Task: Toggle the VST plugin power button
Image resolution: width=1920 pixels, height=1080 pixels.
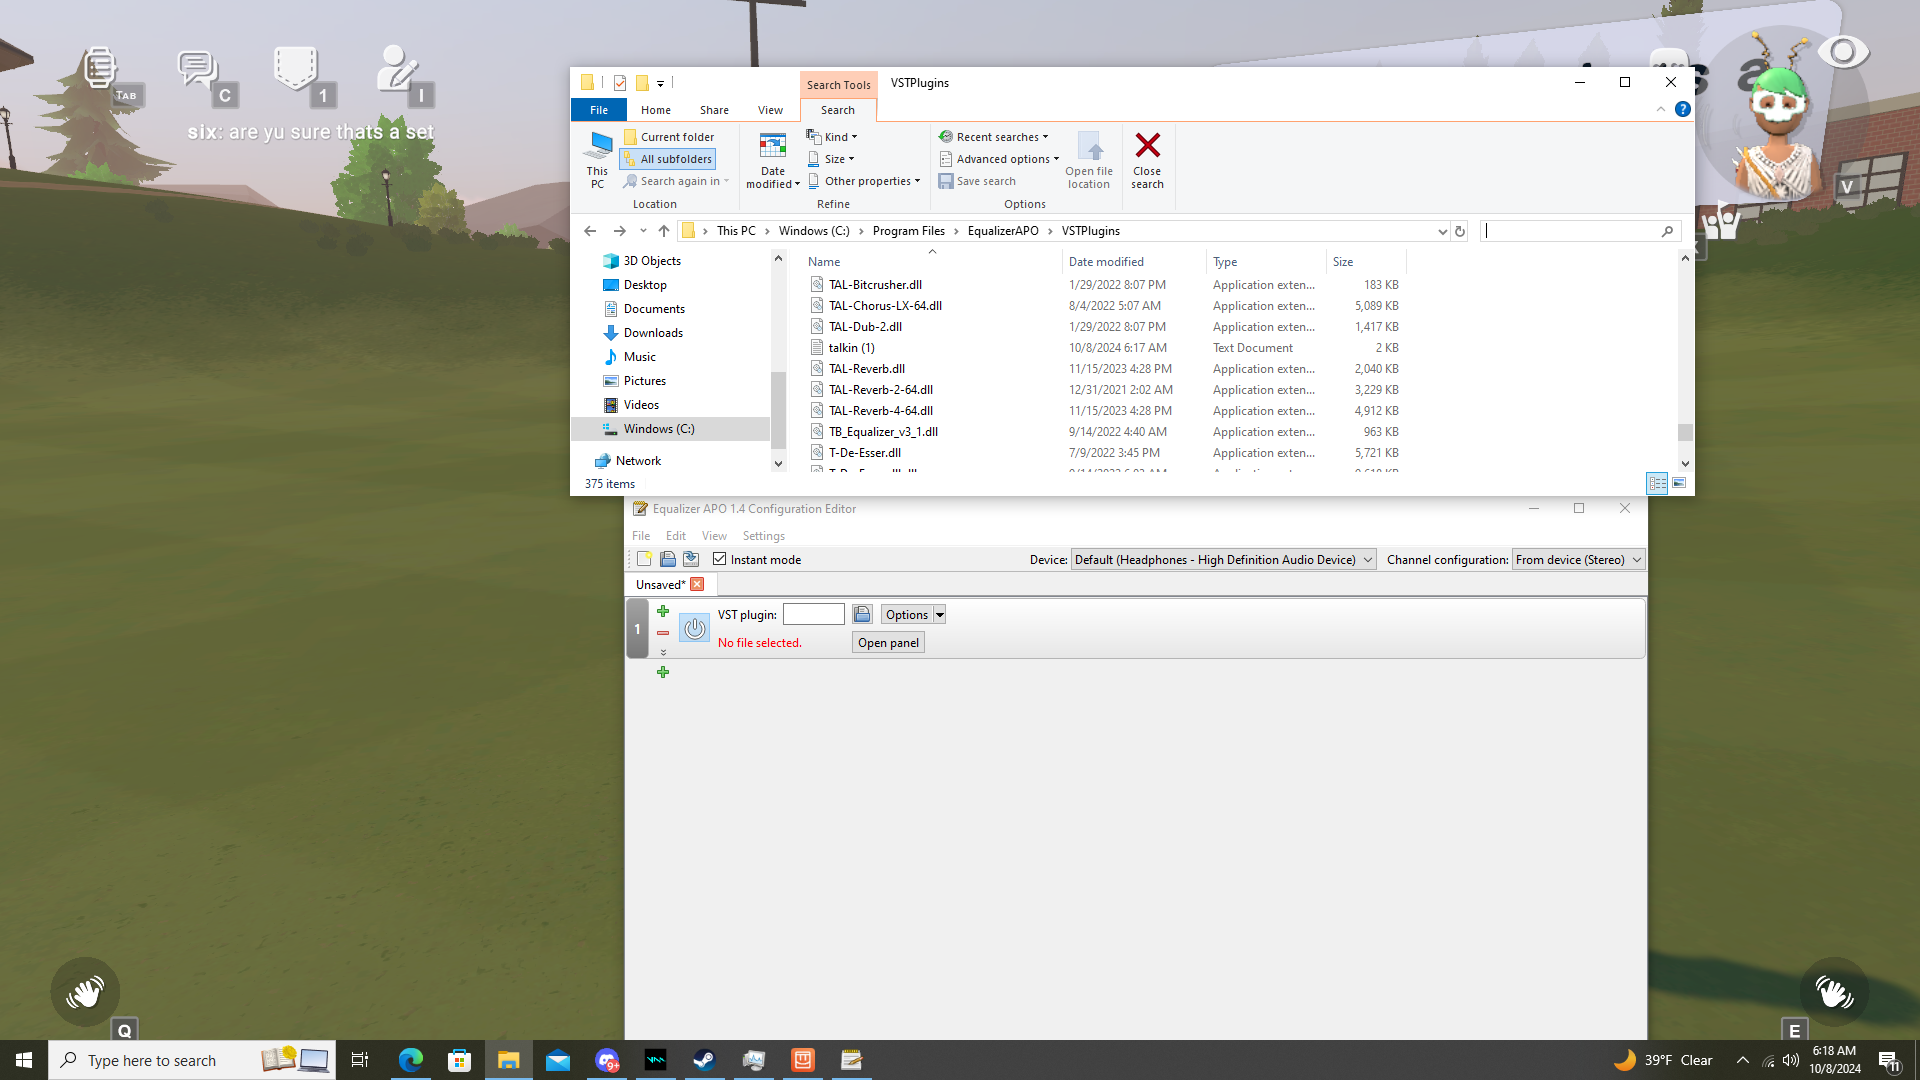Action: (x=694, y=628)
